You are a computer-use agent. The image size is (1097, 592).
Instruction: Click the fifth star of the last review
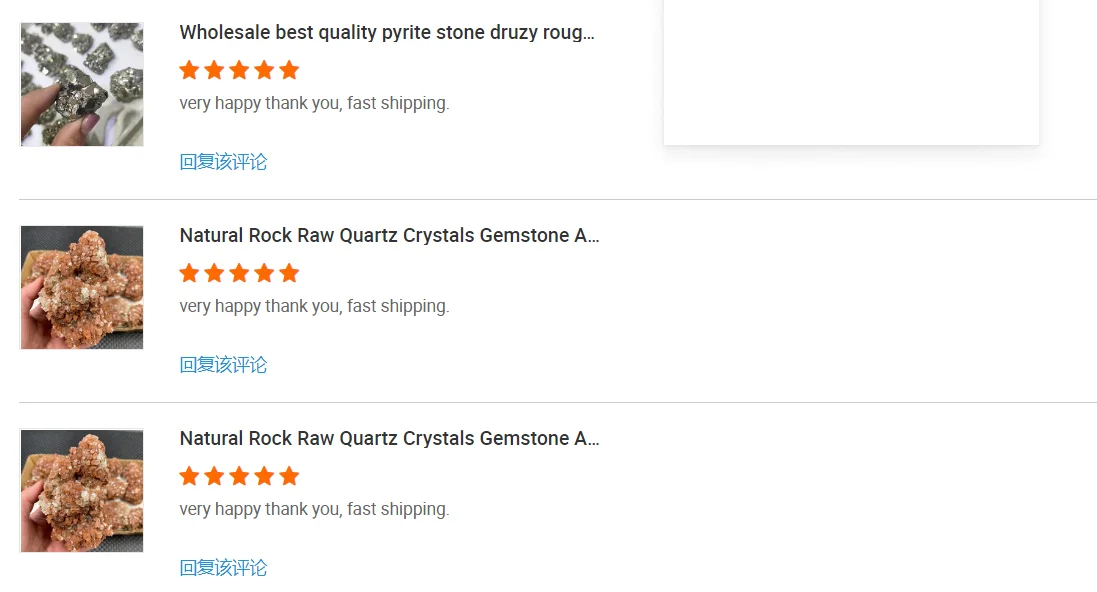click(x=289, y=476)
